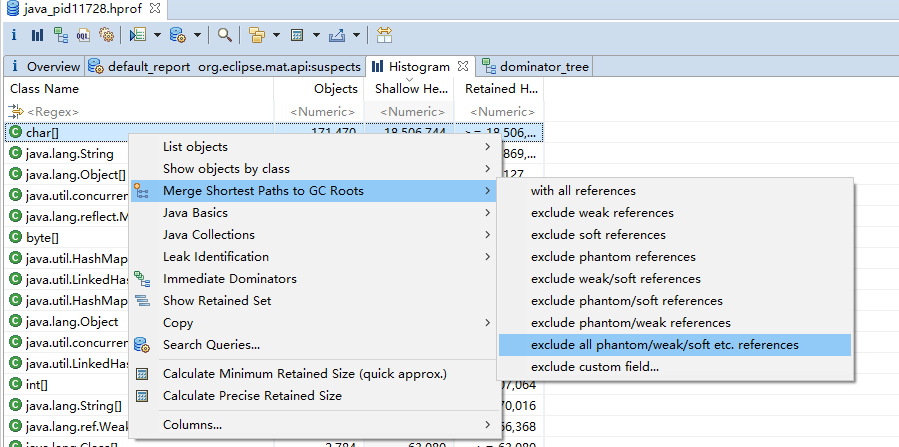The height and width of the screenshot is (447, 899).
Task: Sort by the Shallow Heap column header
Action: pyautogui.click(x=409, y=89)
